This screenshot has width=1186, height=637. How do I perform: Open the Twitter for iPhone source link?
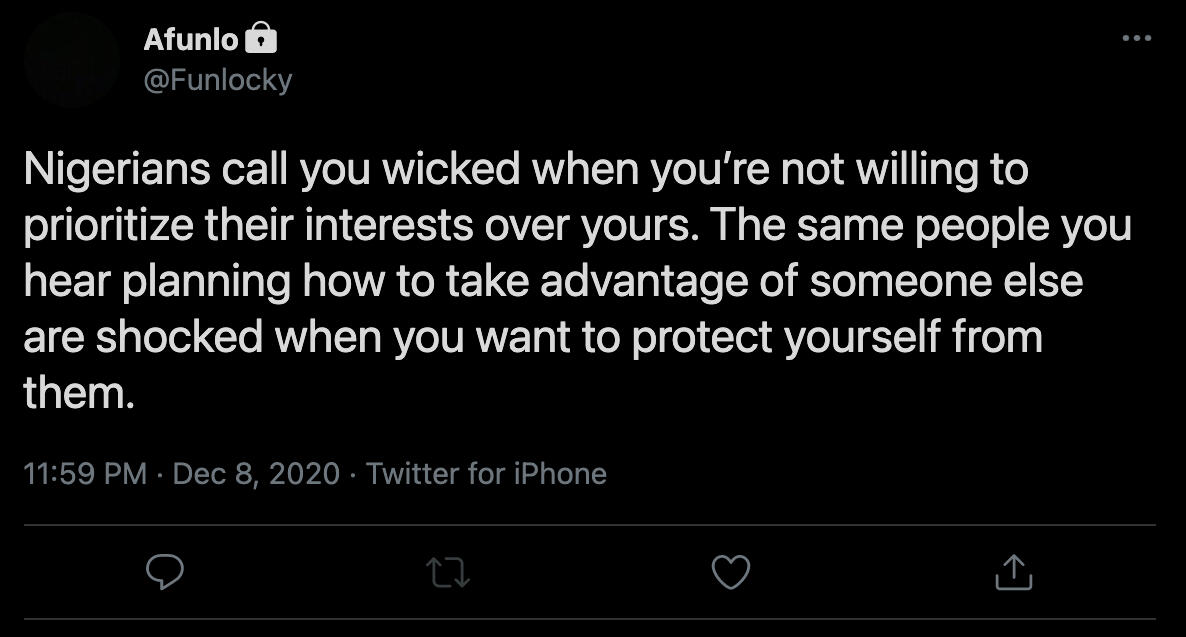click(x=486, y=473)
